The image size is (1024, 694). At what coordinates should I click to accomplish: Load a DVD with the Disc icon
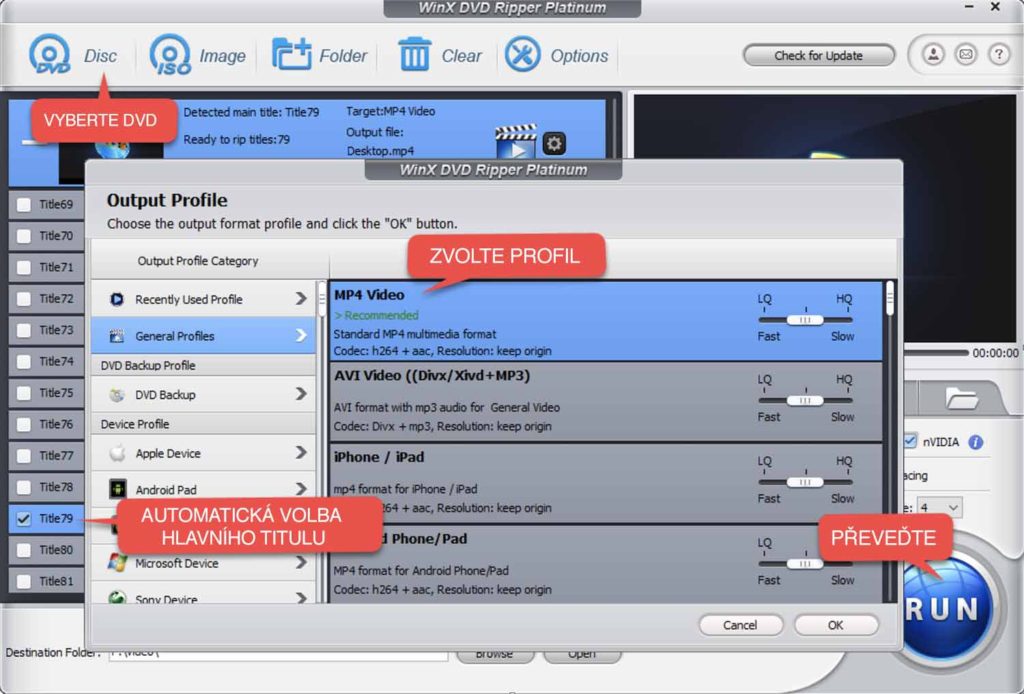[x=50, y=55]
